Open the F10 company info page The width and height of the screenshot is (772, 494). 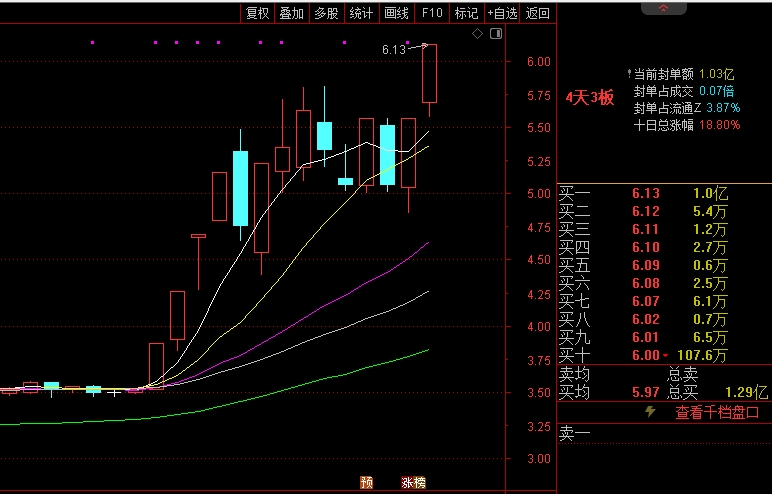pyautogui.click(x=432, y=13)
